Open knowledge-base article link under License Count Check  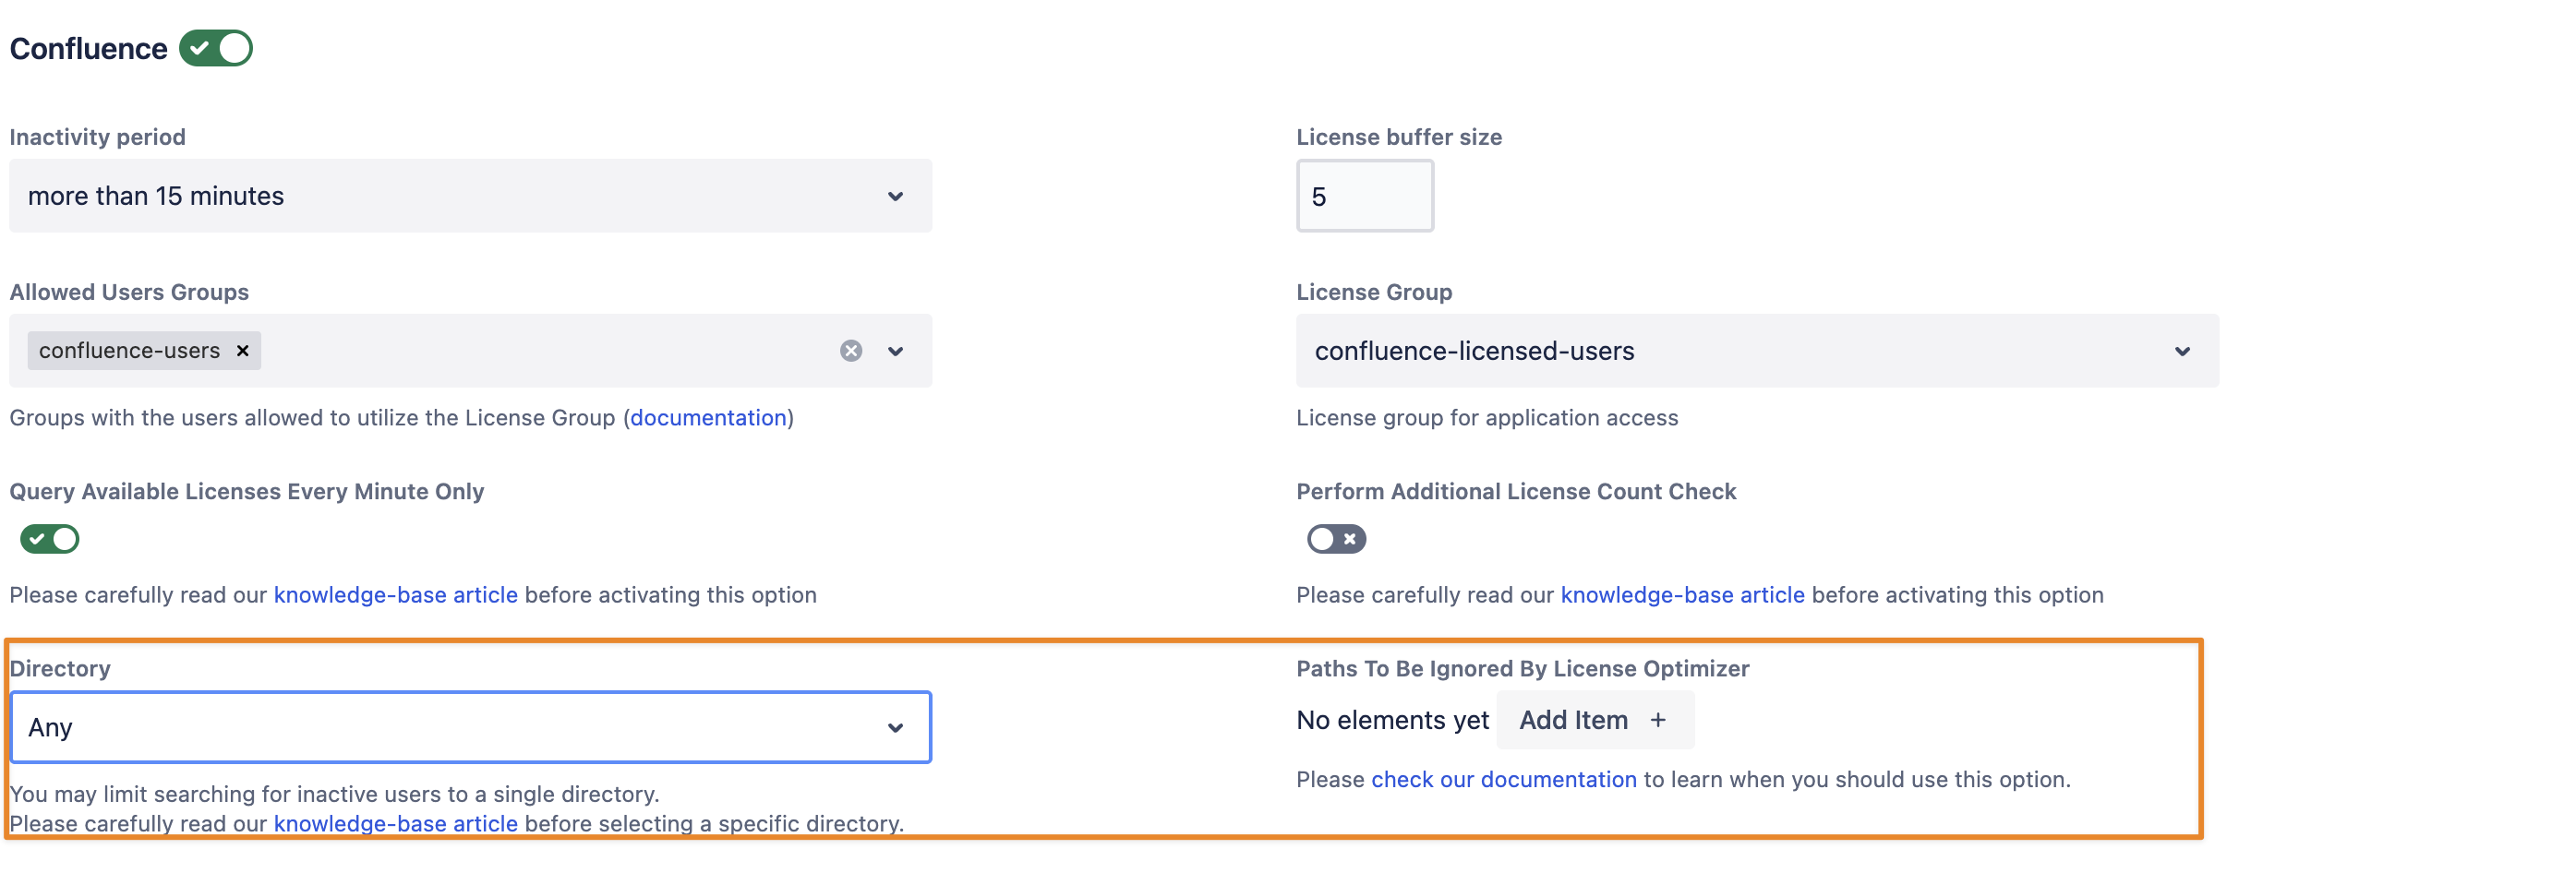(x=1682, y=595)
